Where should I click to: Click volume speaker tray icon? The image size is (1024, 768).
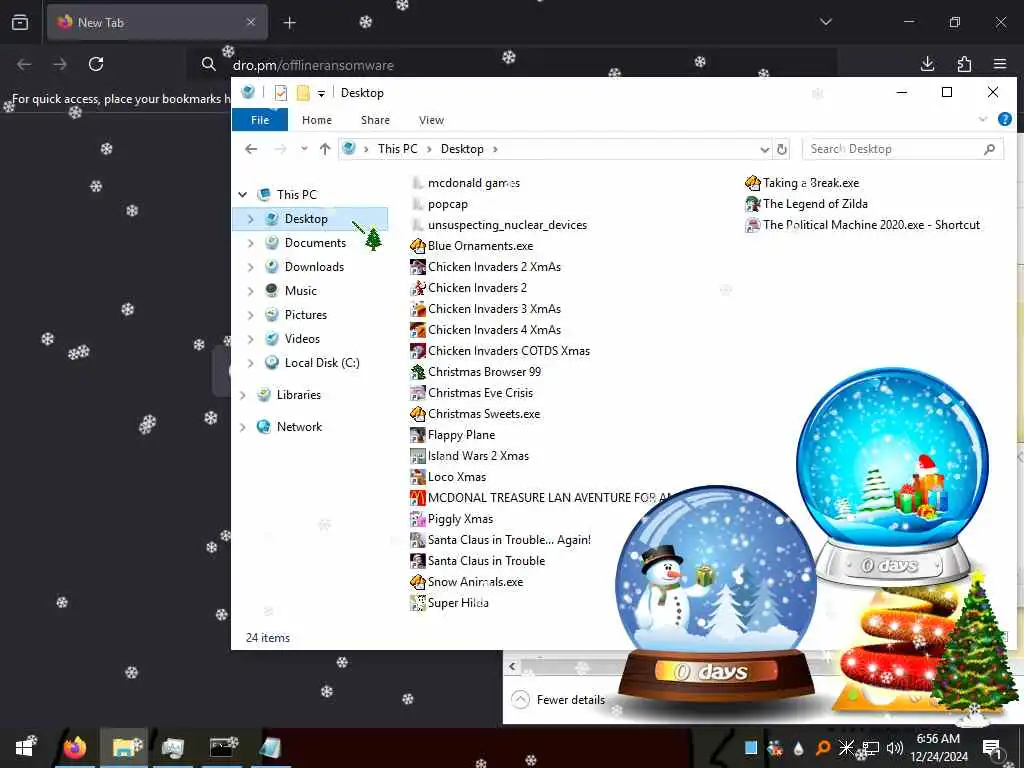click(895, 748)
